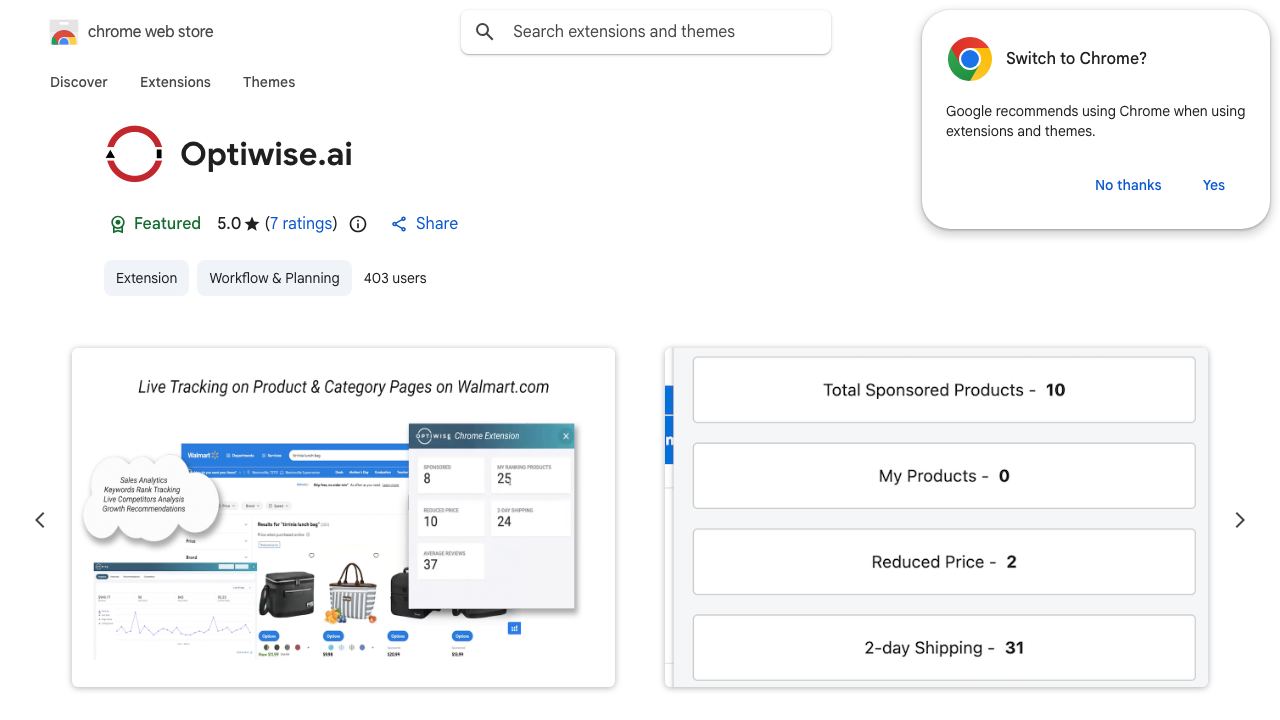This screenshot has height=720, width=1280.
Task: Click the Featured badge icon
Action: point(118,224)
